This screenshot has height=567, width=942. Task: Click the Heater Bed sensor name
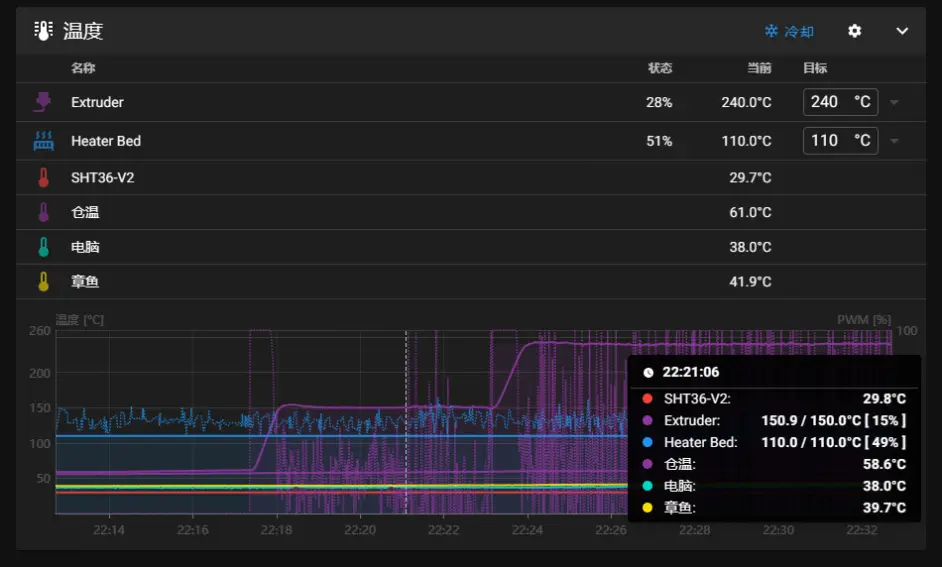(106, 141)
